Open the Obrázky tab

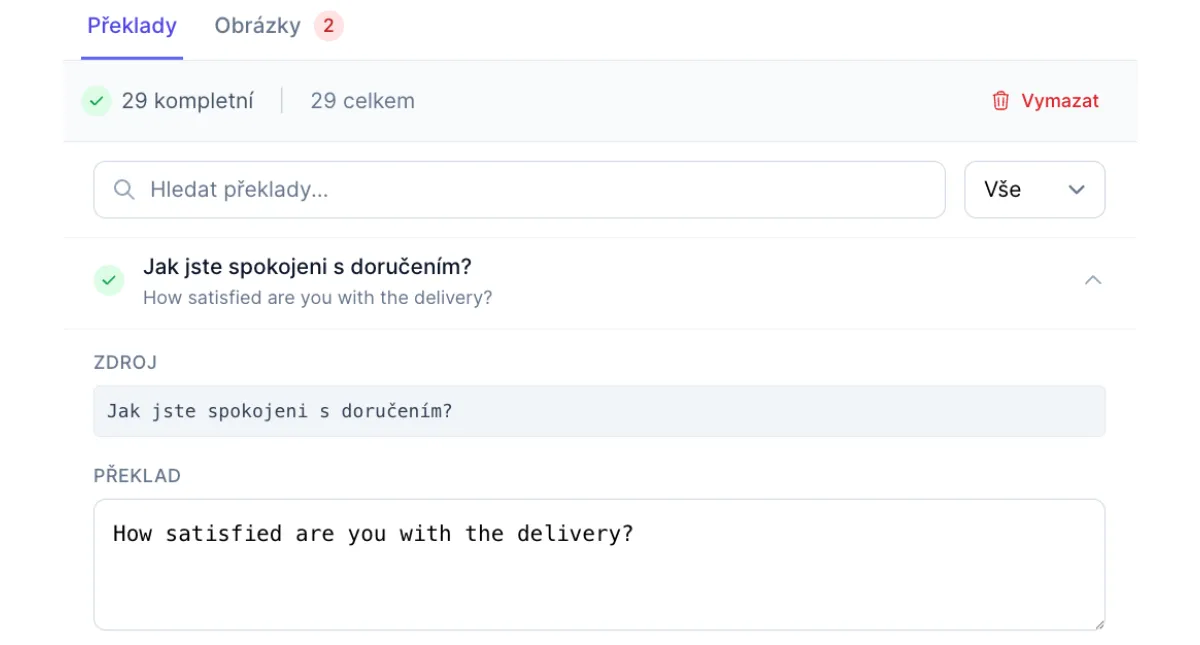[257, 26]
